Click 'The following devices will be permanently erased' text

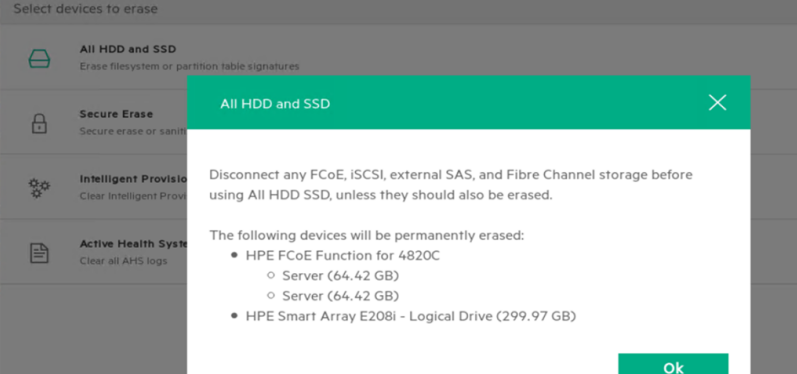(366, 235)
